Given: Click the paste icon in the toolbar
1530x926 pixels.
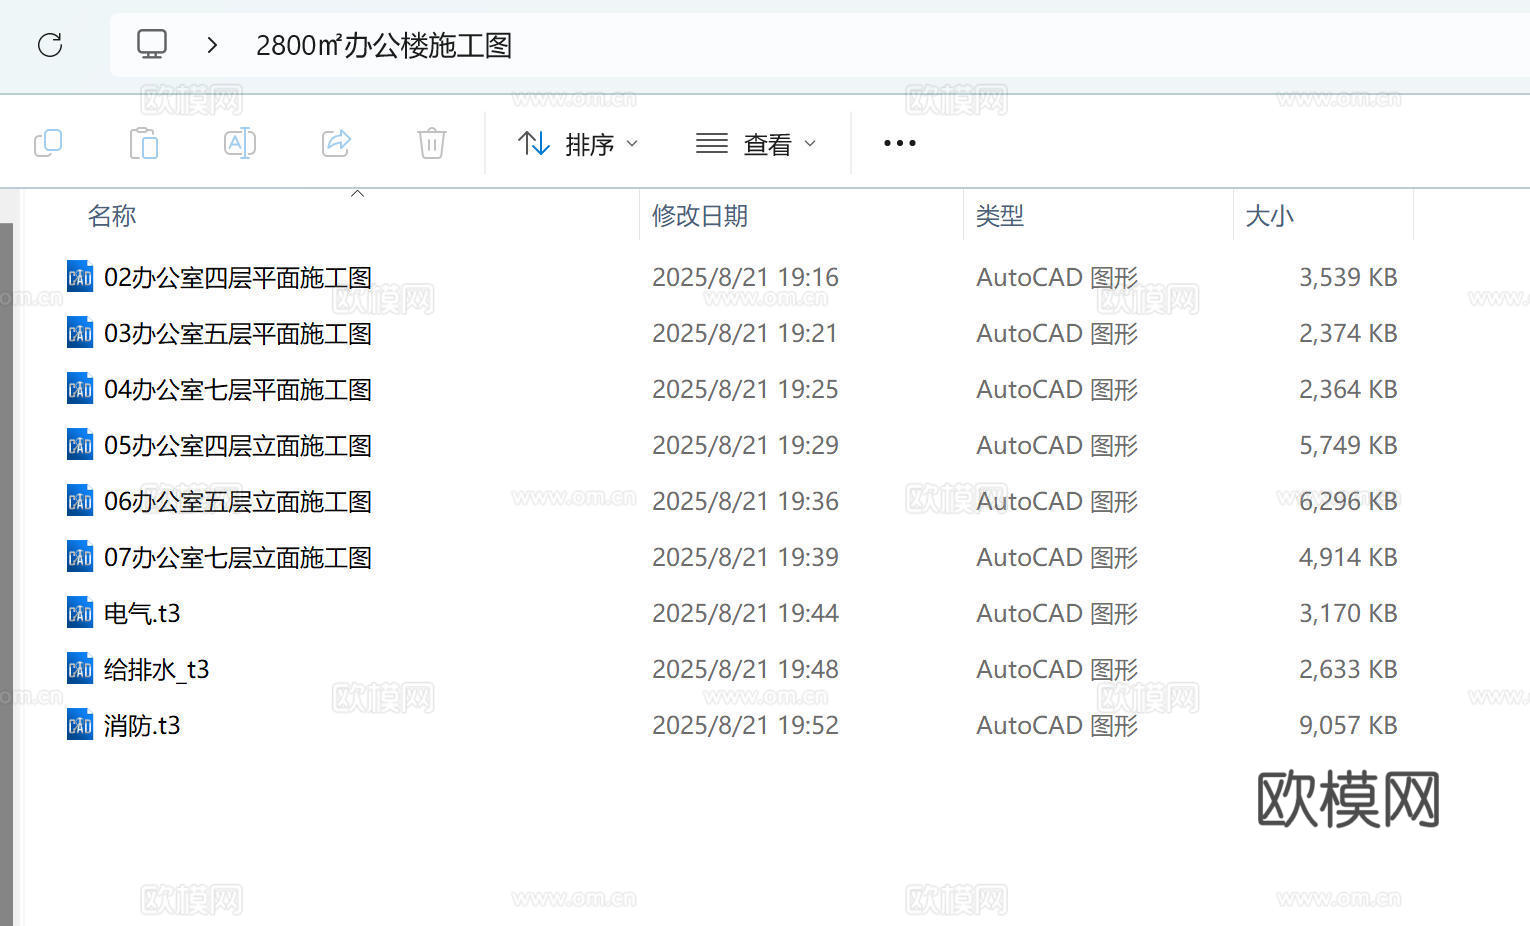Looking at the screenshot, I should (144, 143).
